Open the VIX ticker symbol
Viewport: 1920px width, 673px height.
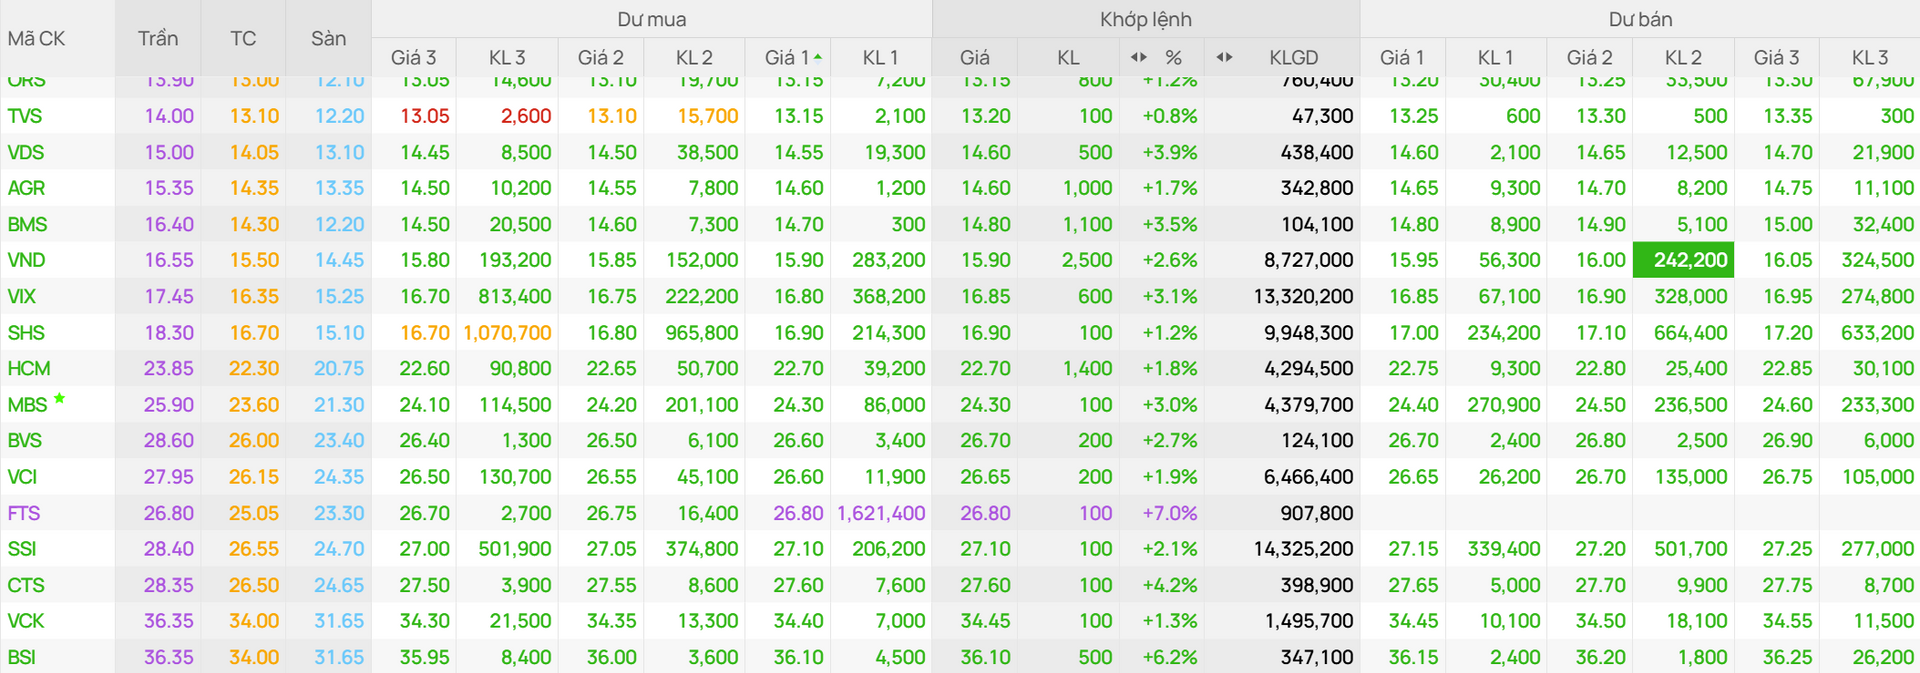click(22, 296)
